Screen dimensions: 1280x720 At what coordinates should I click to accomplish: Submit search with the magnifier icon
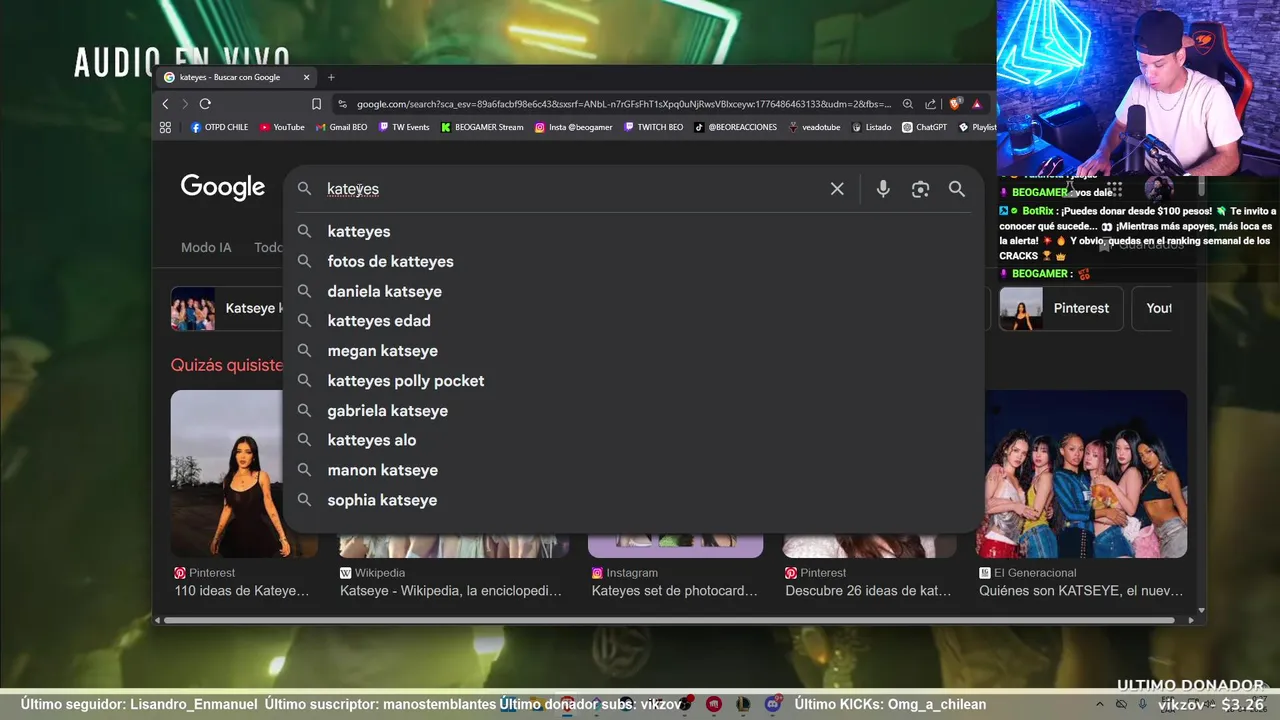[x=957, y=189]
